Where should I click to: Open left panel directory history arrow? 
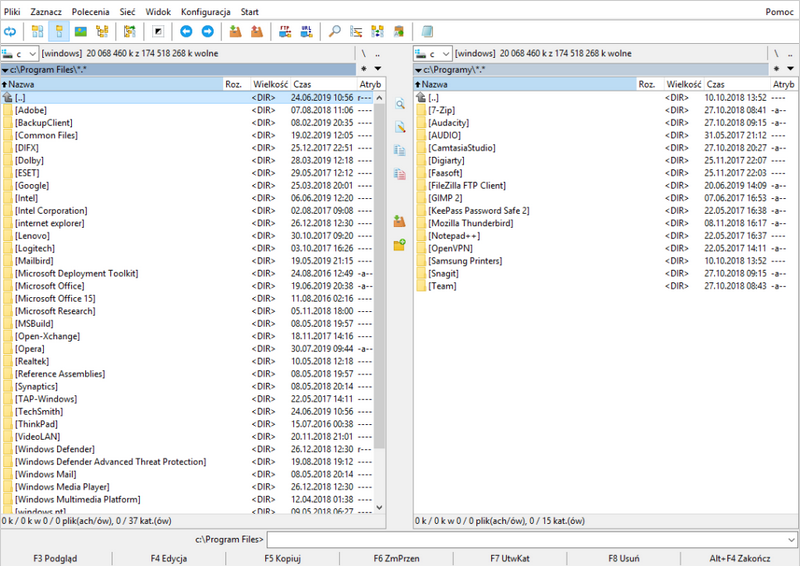(378, 68)
